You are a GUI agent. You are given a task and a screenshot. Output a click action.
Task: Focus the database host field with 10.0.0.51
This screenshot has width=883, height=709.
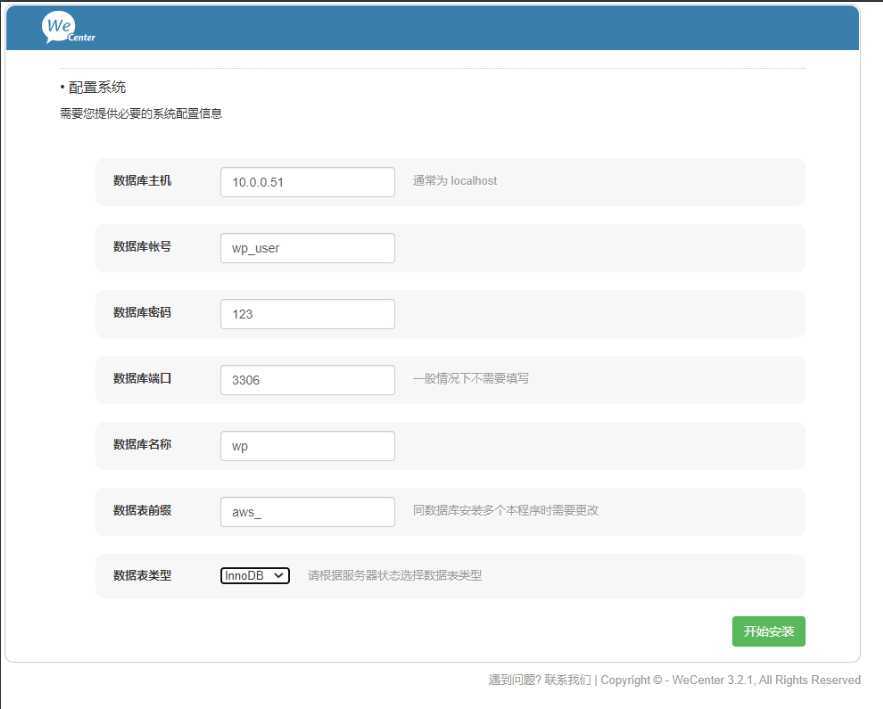tap(307, 182)
